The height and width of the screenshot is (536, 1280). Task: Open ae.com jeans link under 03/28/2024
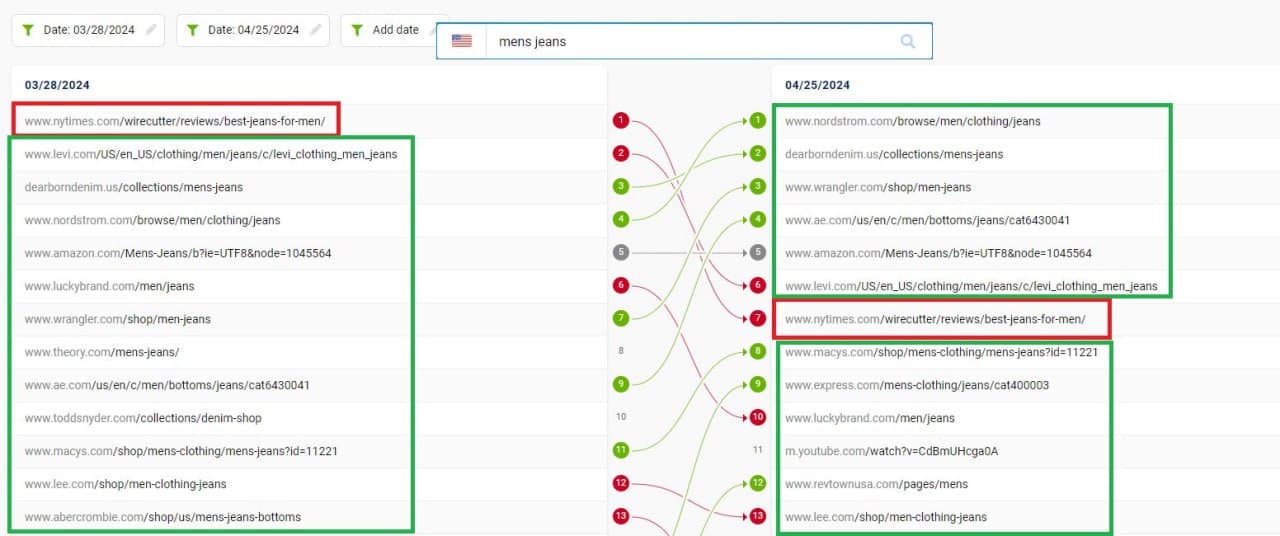[167, 385]
